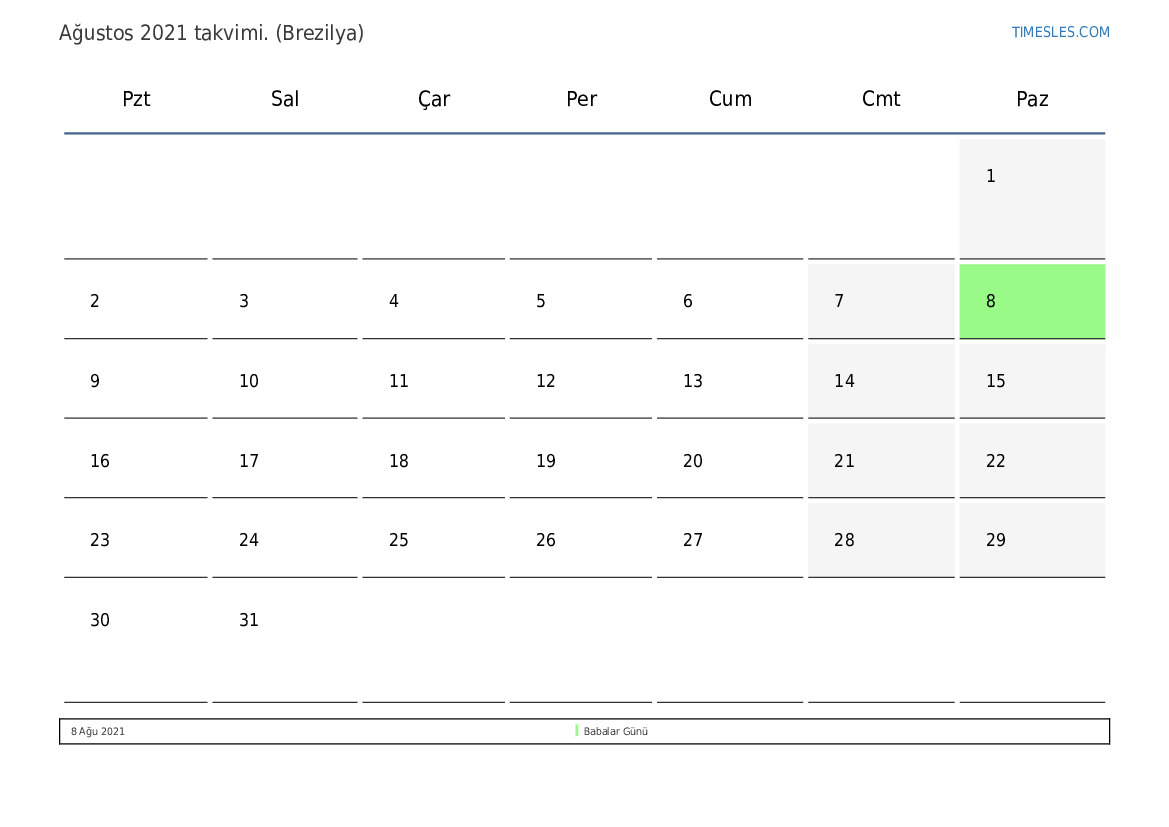Pick Monday the 23rd cell

(x=136, y=540)
